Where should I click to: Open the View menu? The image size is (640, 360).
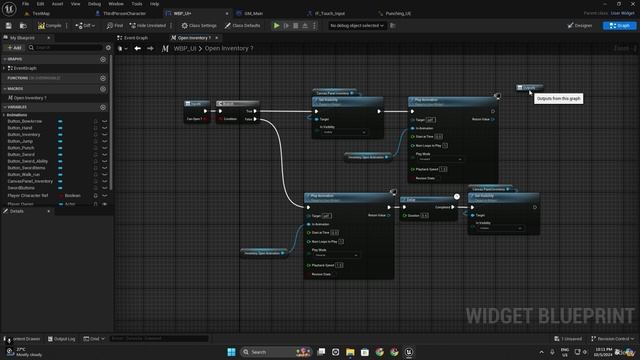tap(76, 4)
